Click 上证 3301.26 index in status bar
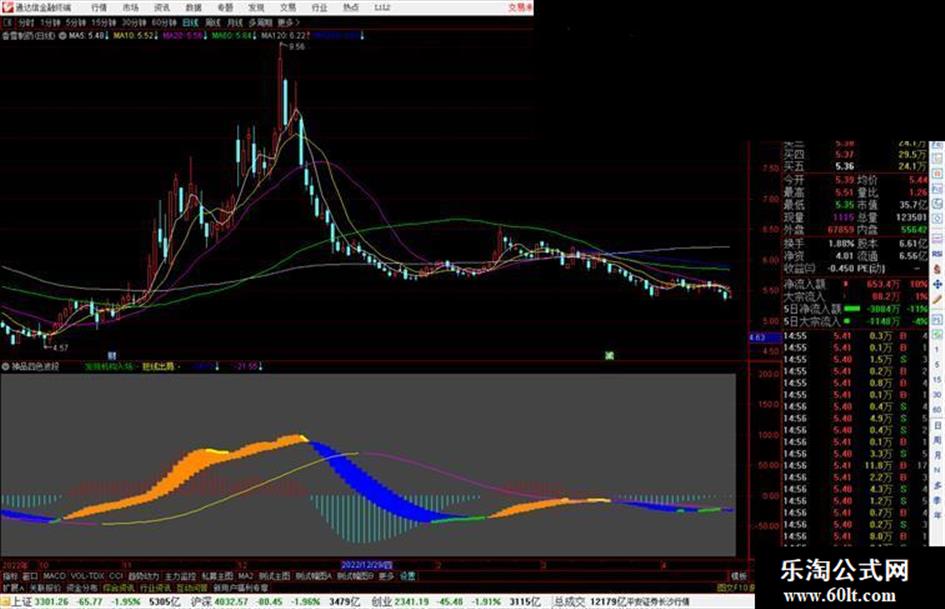The image size is (945, 609). click(x=41, y=602)
